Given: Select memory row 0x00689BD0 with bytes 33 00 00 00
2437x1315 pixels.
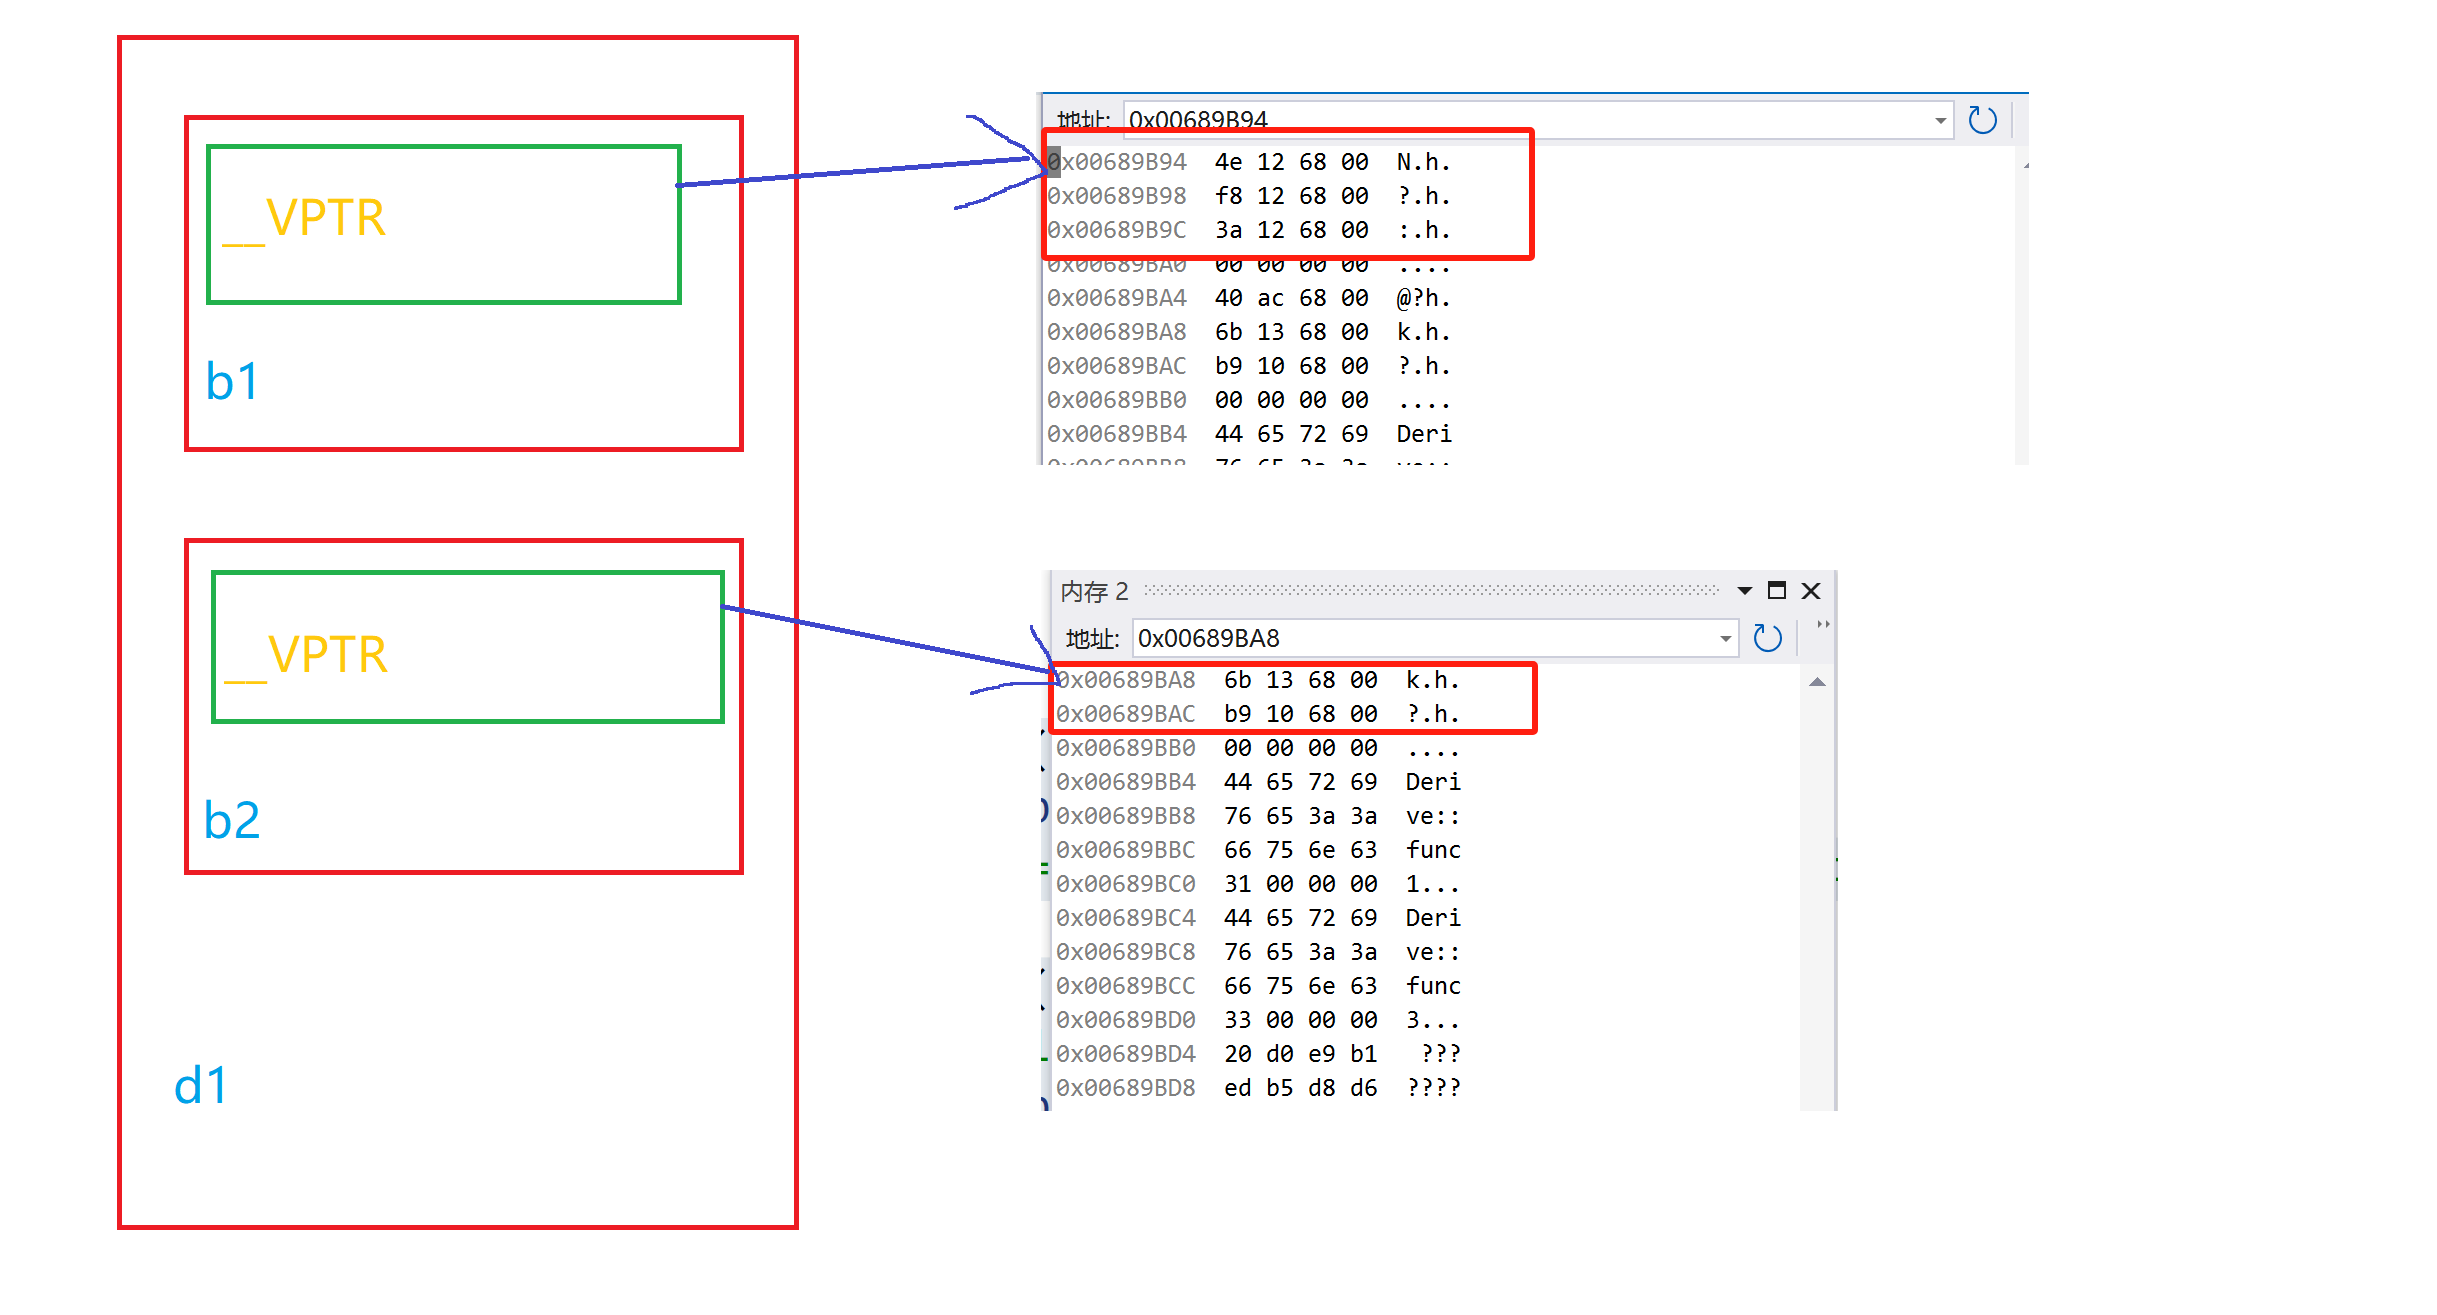Looking at the screenshot, I should point(1258,1020).
